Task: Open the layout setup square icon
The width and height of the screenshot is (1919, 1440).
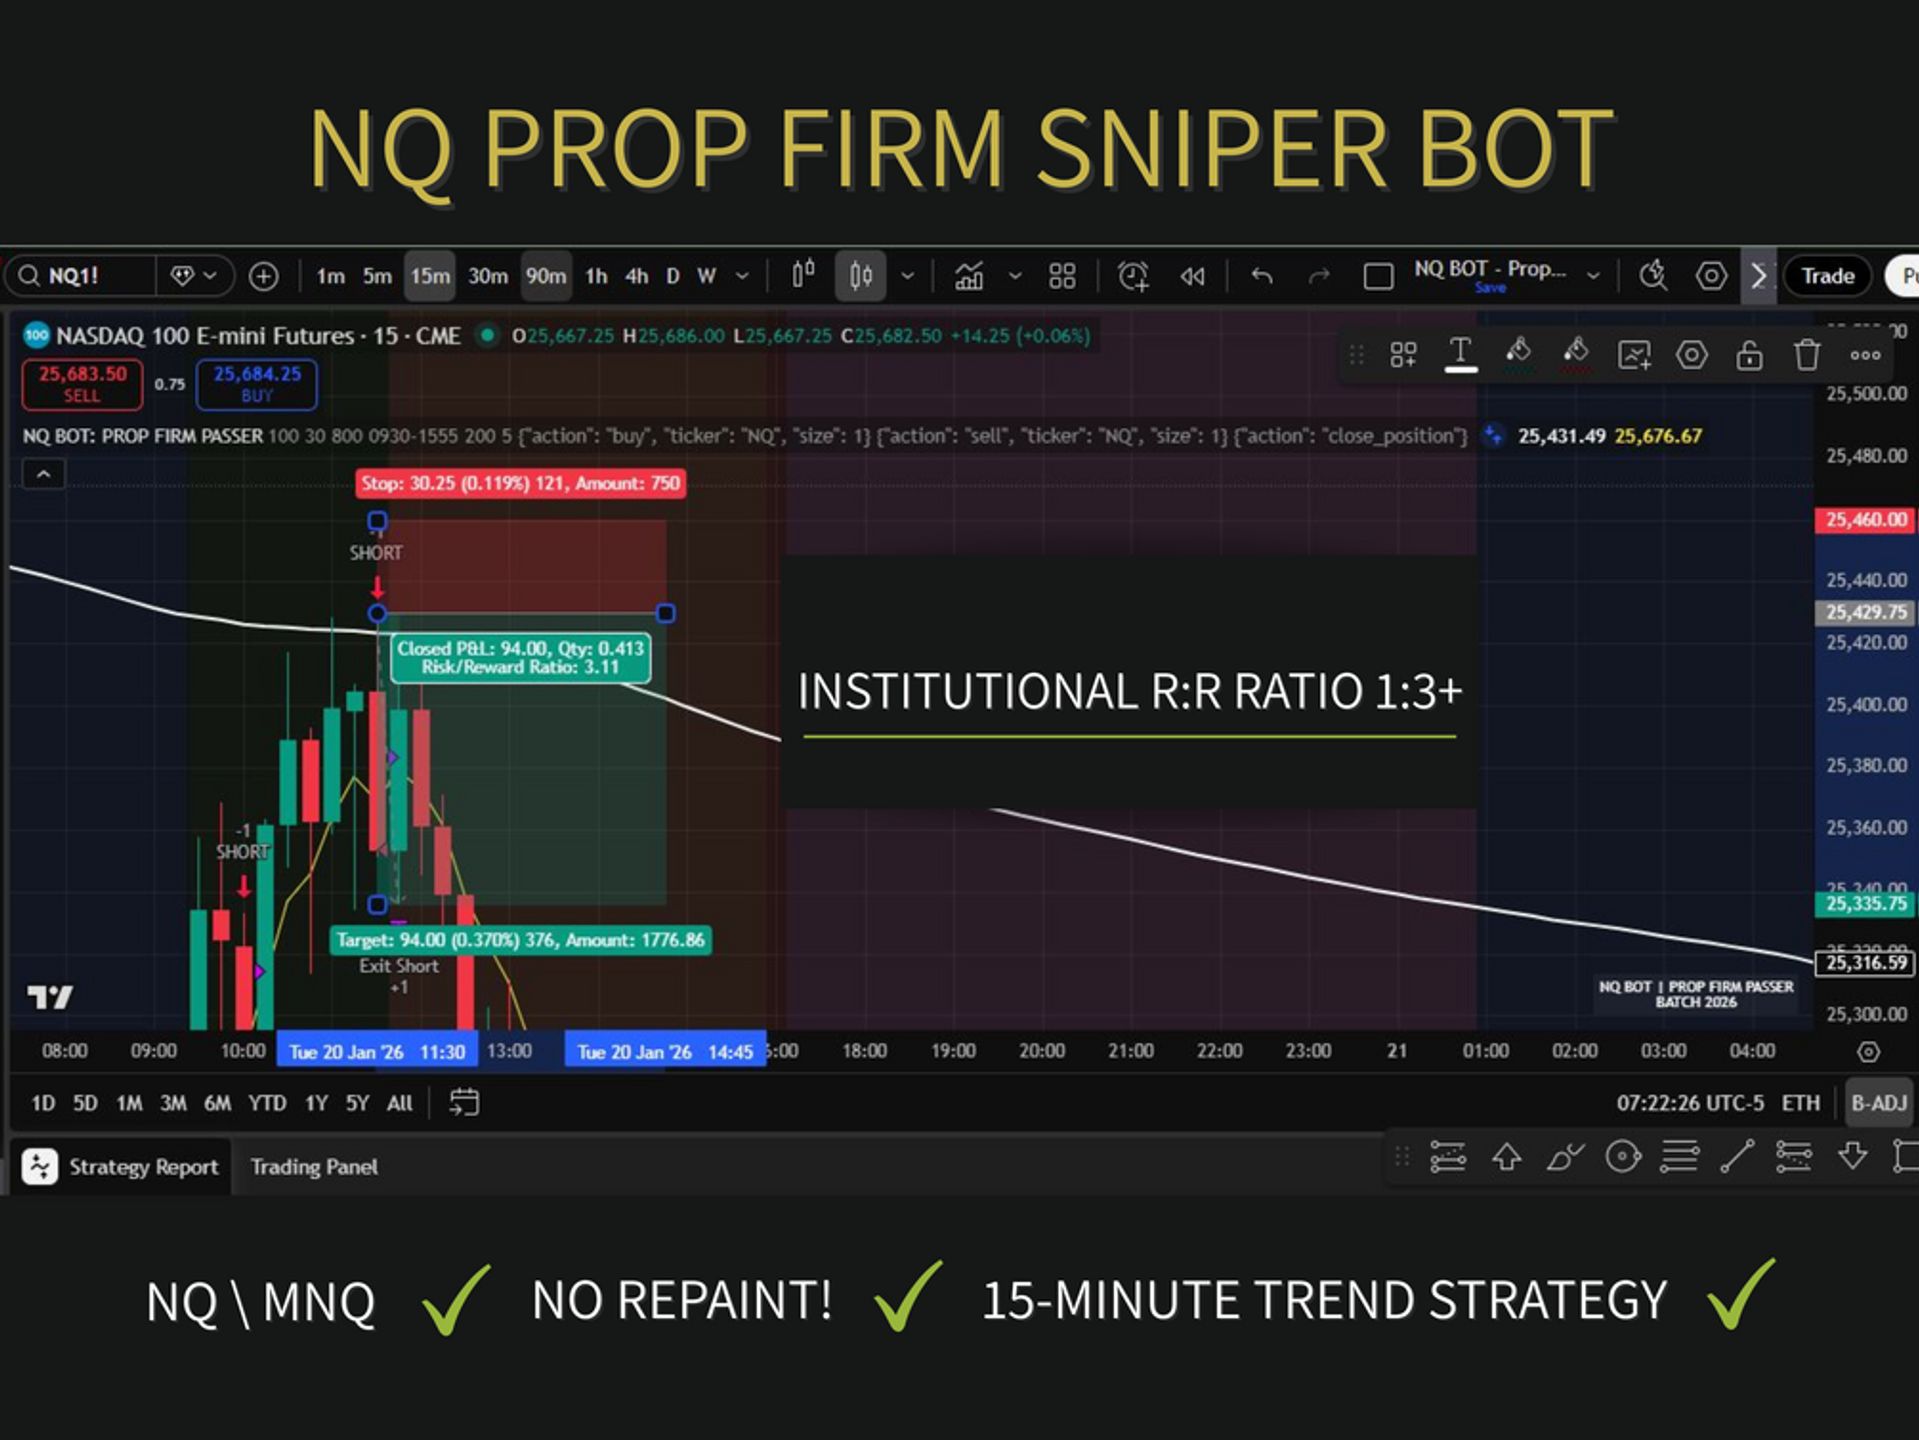Action: tap(1378, 276)
